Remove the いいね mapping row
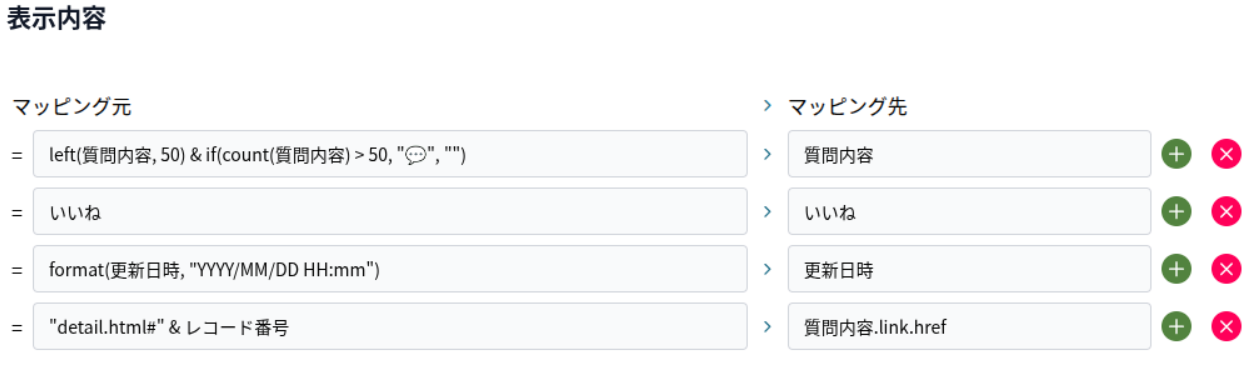1248x365 pixels. (1226, 212)
